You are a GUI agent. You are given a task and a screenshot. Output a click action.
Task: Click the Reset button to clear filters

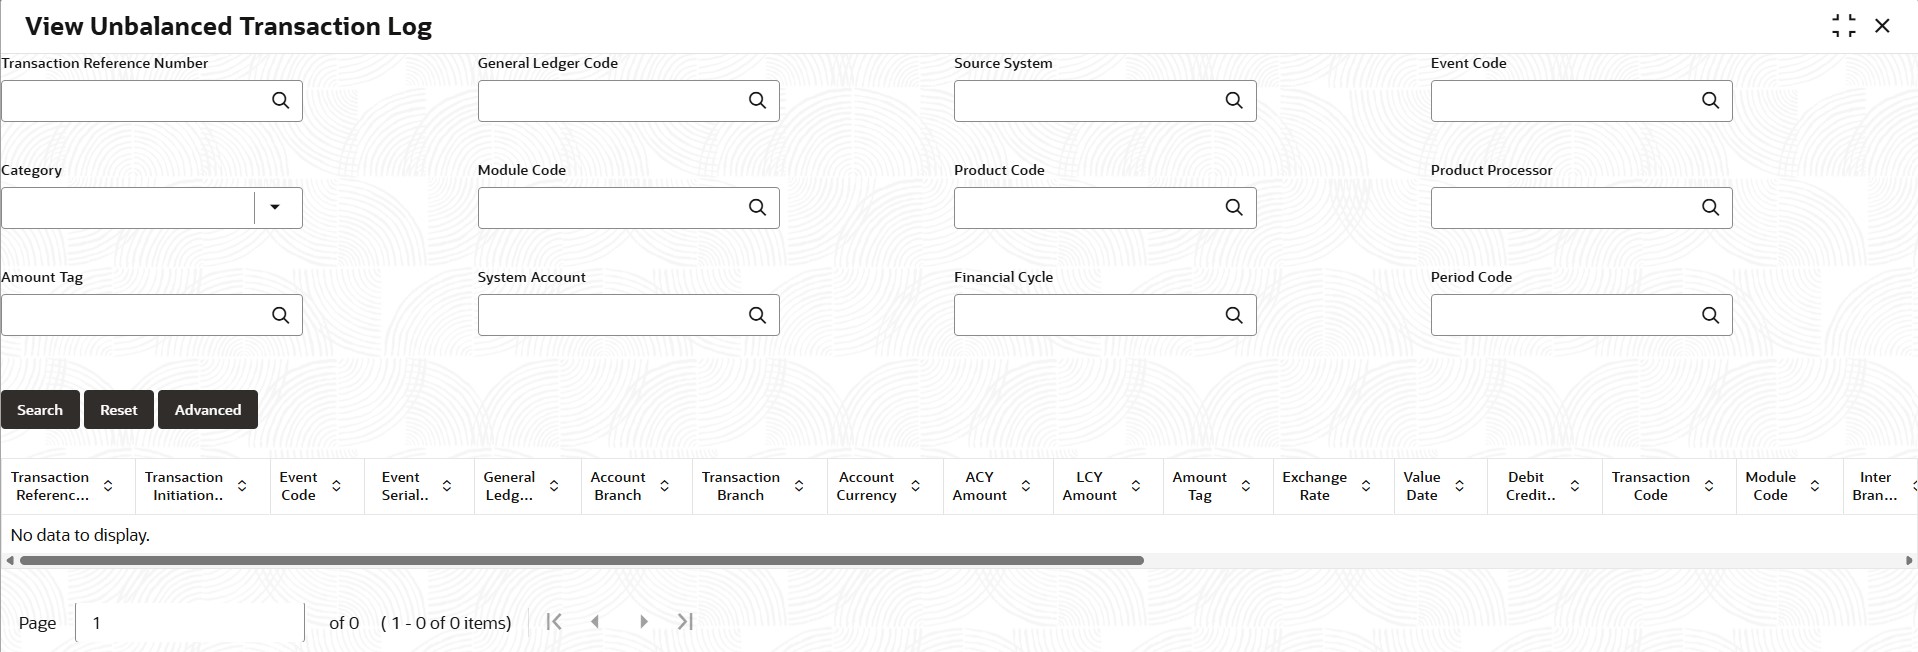pyautogui.click(x=118, y=409)
